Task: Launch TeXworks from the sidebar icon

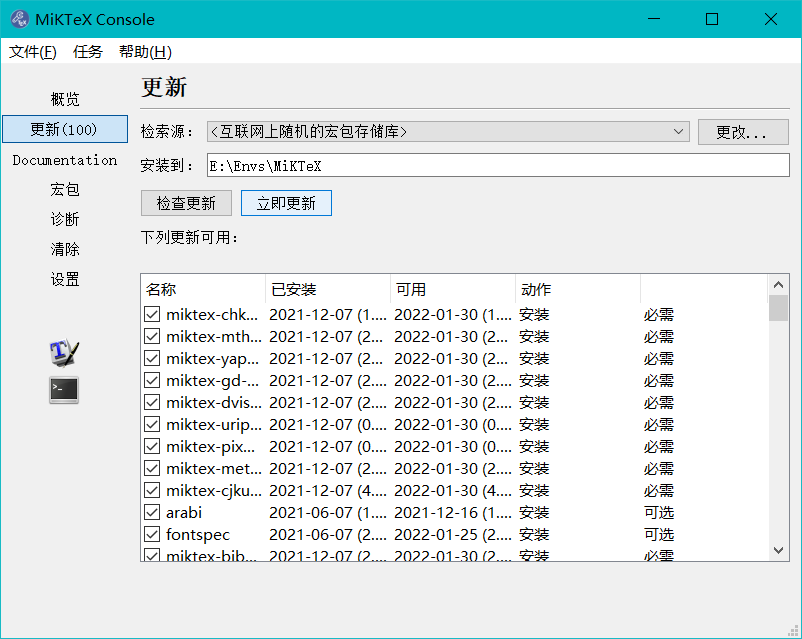Action: (x=62, y=352)
